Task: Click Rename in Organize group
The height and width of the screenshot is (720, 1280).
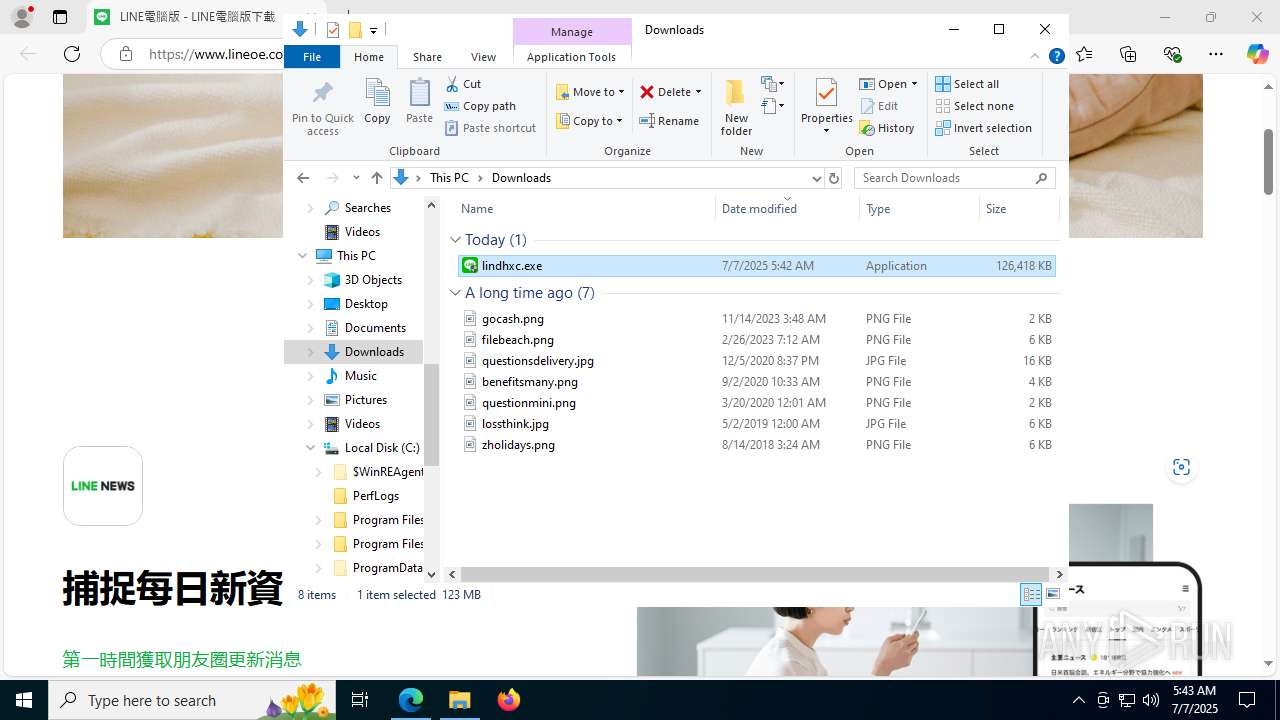Action: [x=669, y=121]
